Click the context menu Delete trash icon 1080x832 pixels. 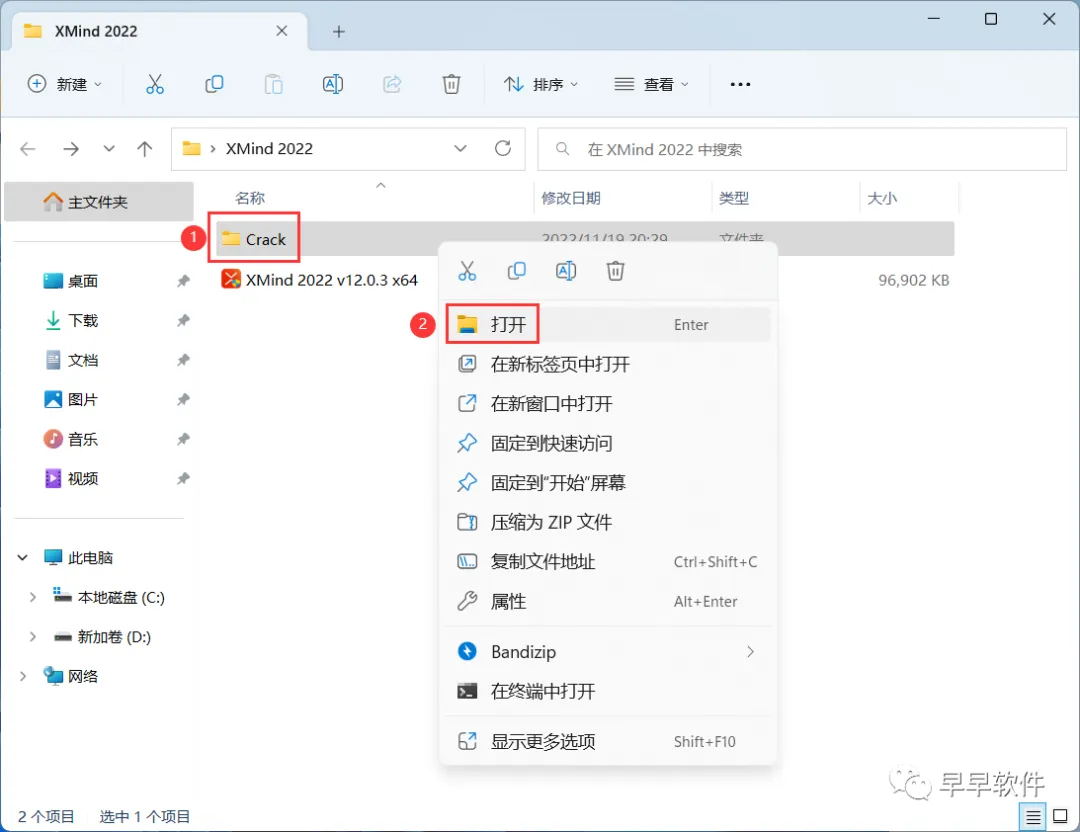tap(616, 271)
